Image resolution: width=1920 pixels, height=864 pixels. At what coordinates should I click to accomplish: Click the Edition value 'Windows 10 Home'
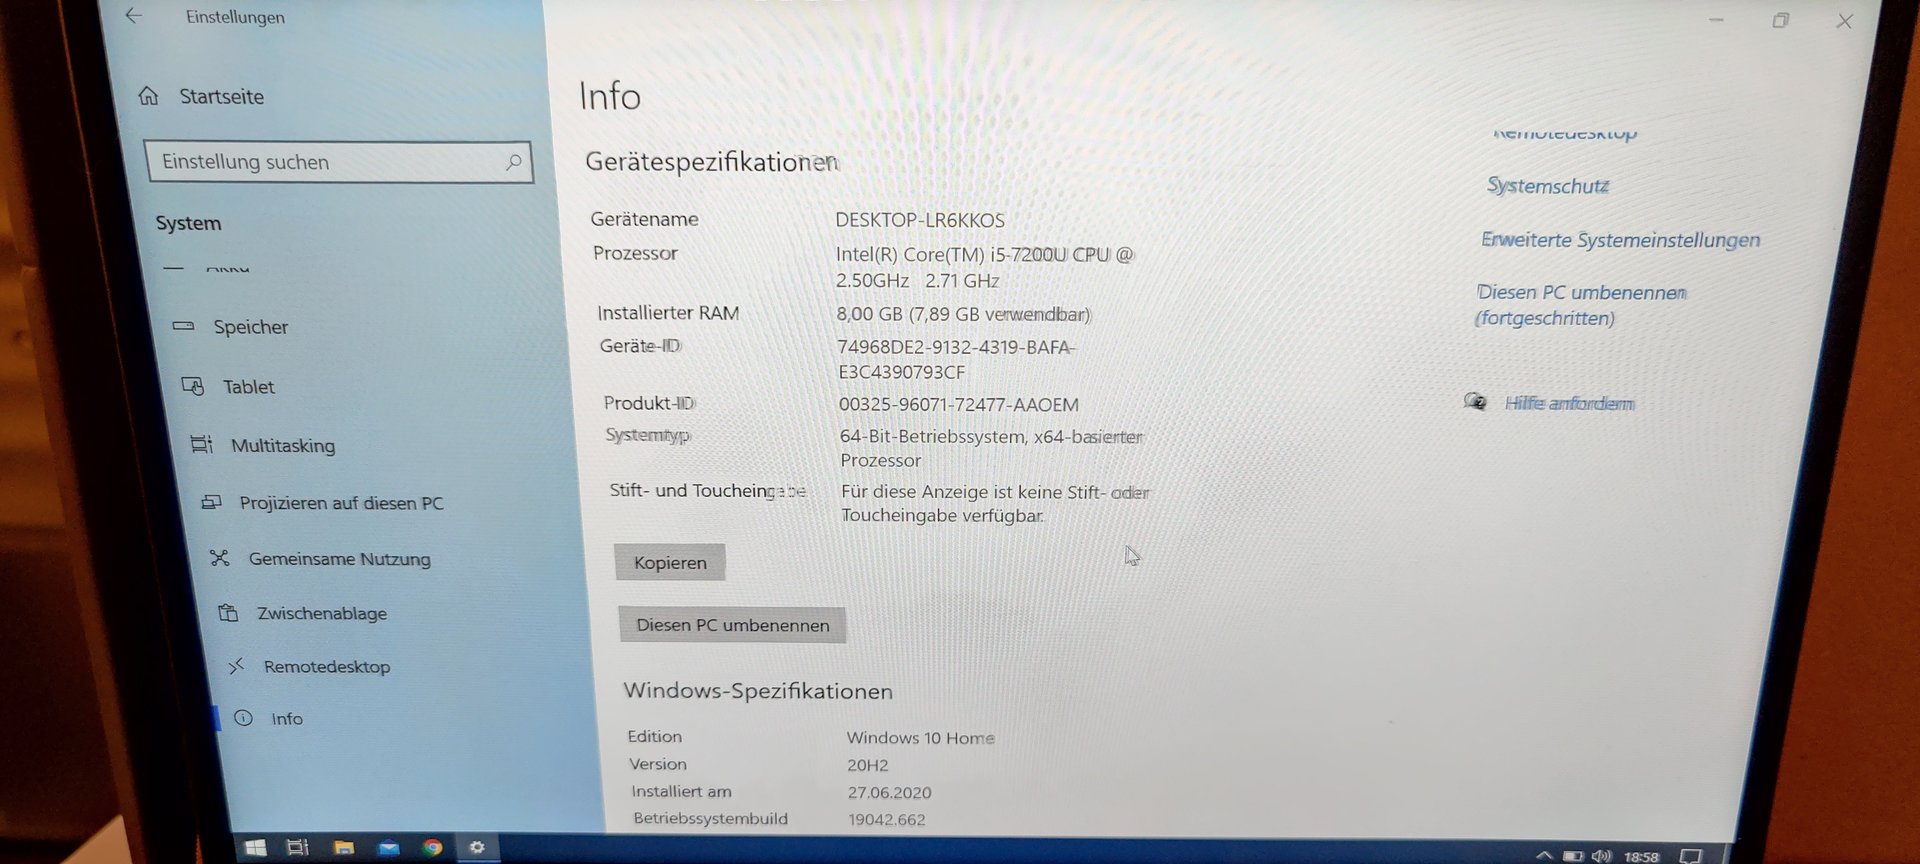tap(920, 738)
